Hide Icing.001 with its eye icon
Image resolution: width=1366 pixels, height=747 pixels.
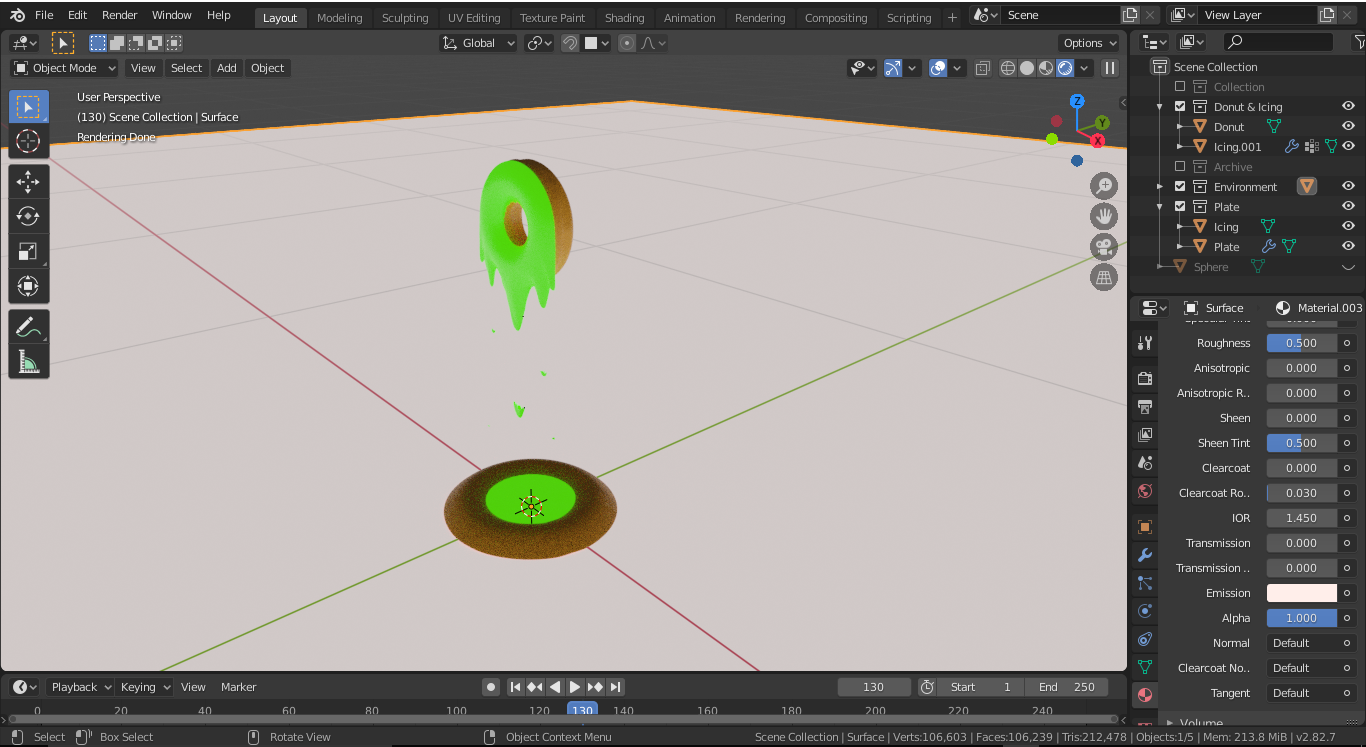pos(1348,146)
